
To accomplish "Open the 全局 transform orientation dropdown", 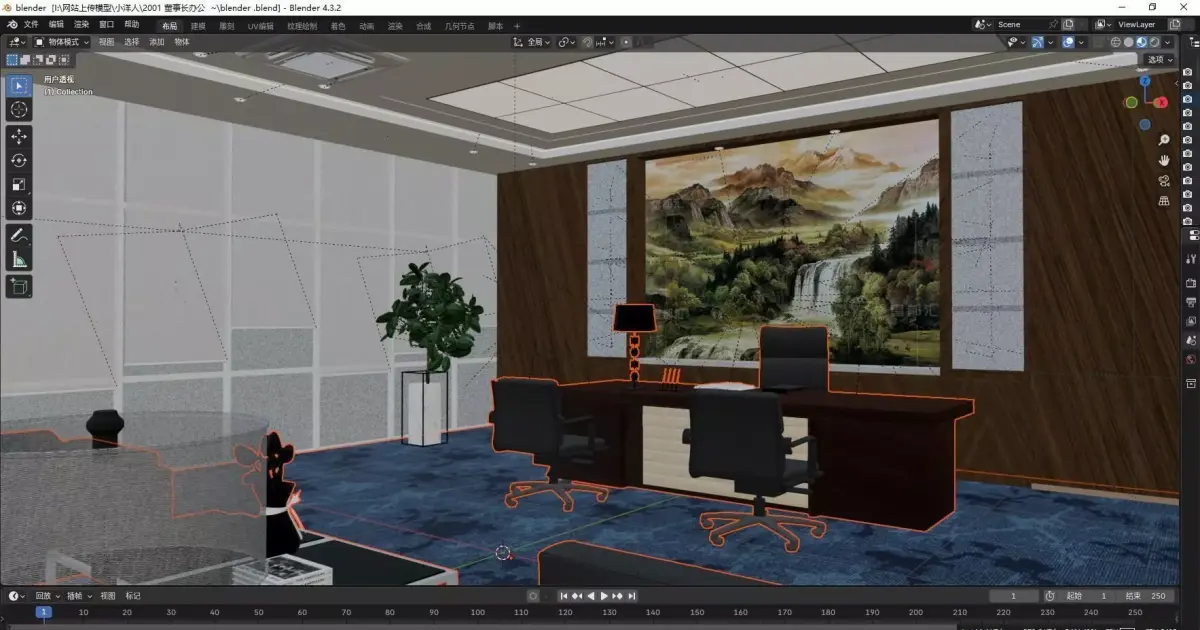I will click(x=532, y=42).
